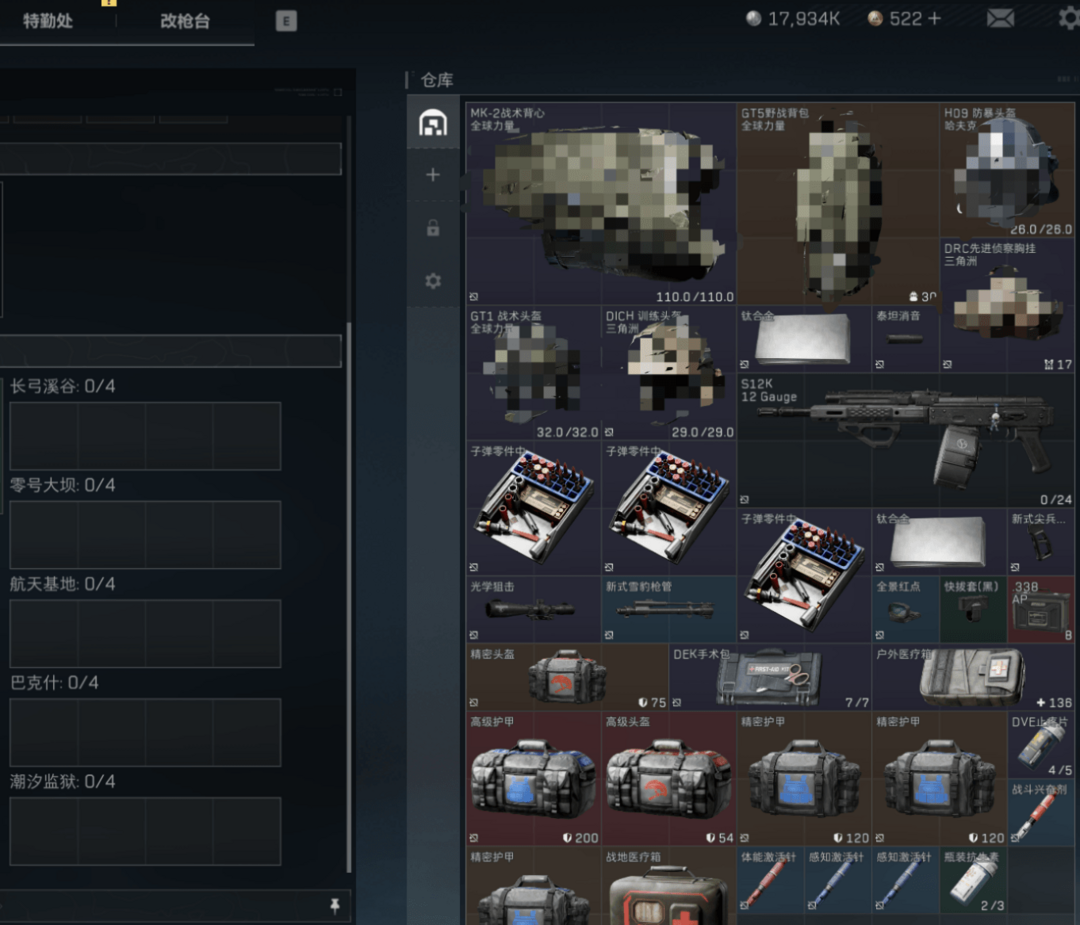1080x925 pixels.
Task: Choose the DEK手术包 surgical kit
Action: point(769,676)
